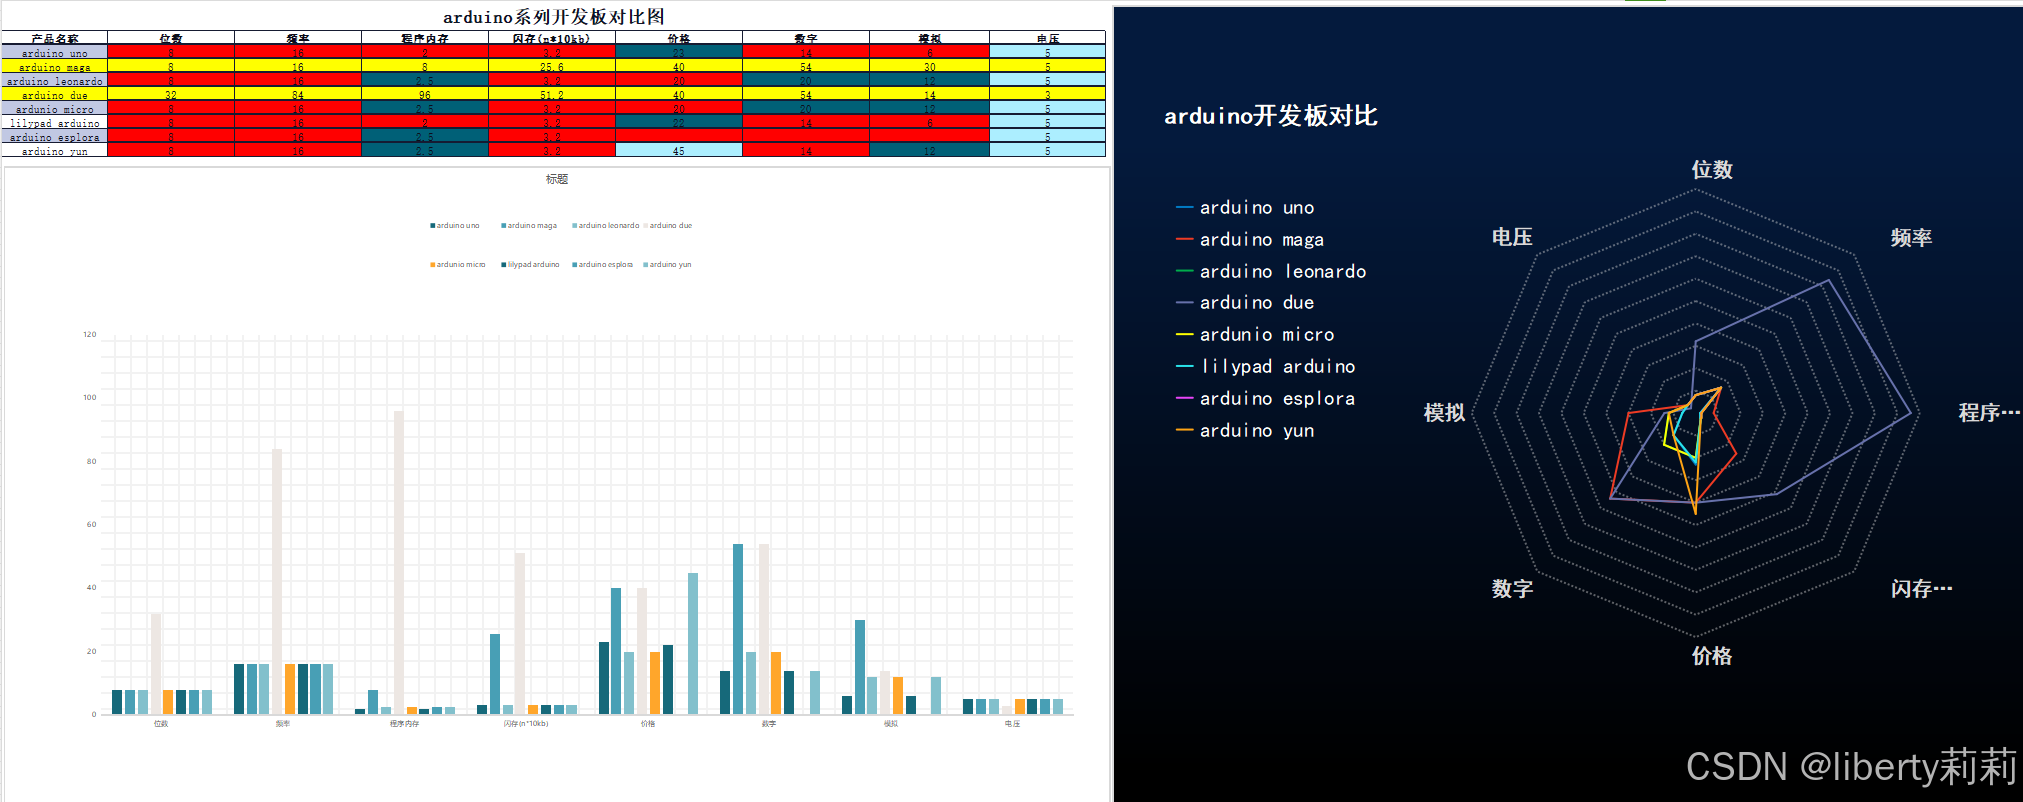Click the price cell '45' for arduino yun
Image resolution: width=2023 pixels, height=802 pixels.
click(x=679, y=150)
